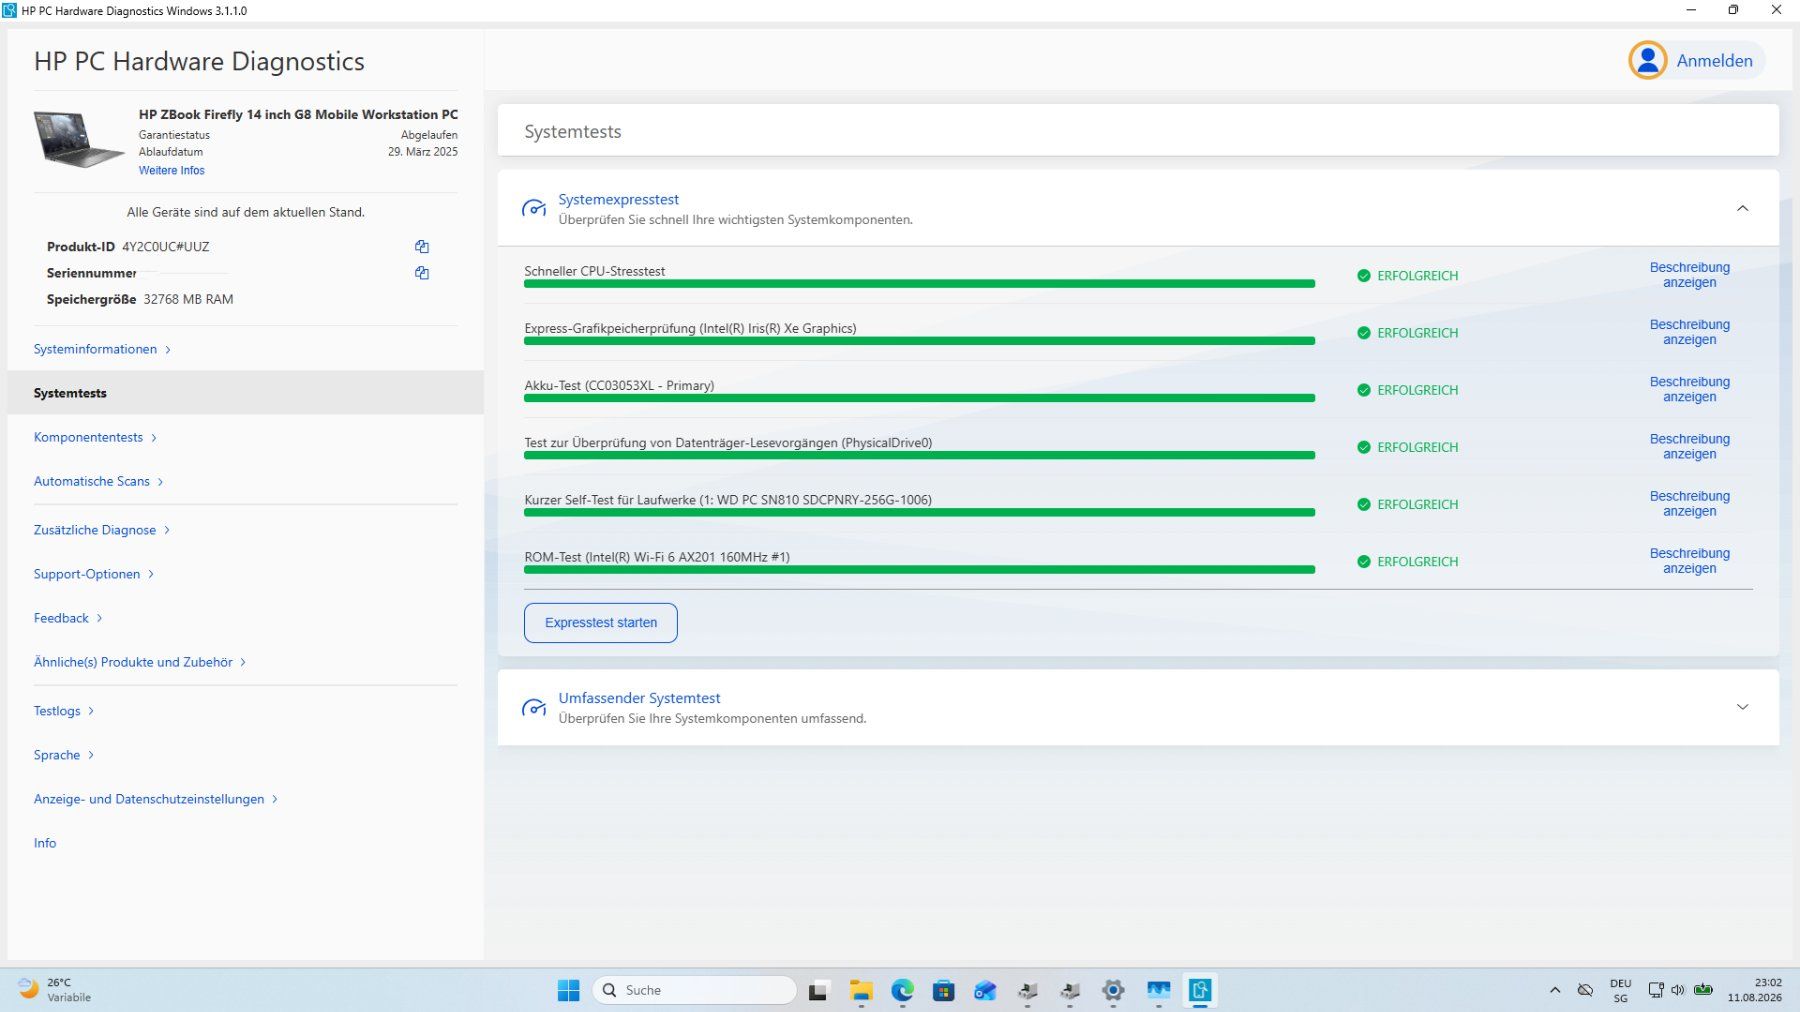Click the ZBook laptop thumbnail image
1800x1012 pixels.
79,139
